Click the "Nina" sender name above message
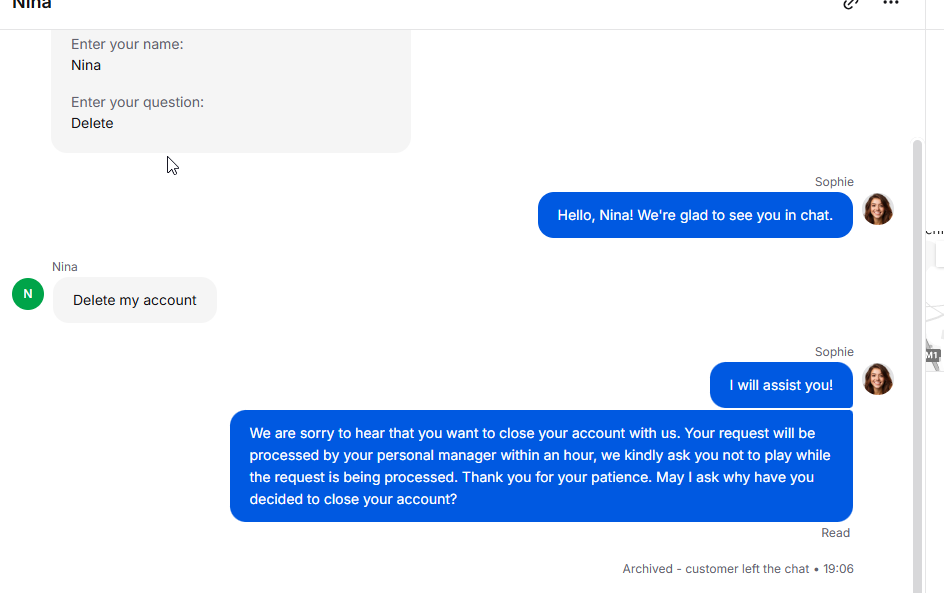This screenshot has height=593, width=944. tap(65, 267)
